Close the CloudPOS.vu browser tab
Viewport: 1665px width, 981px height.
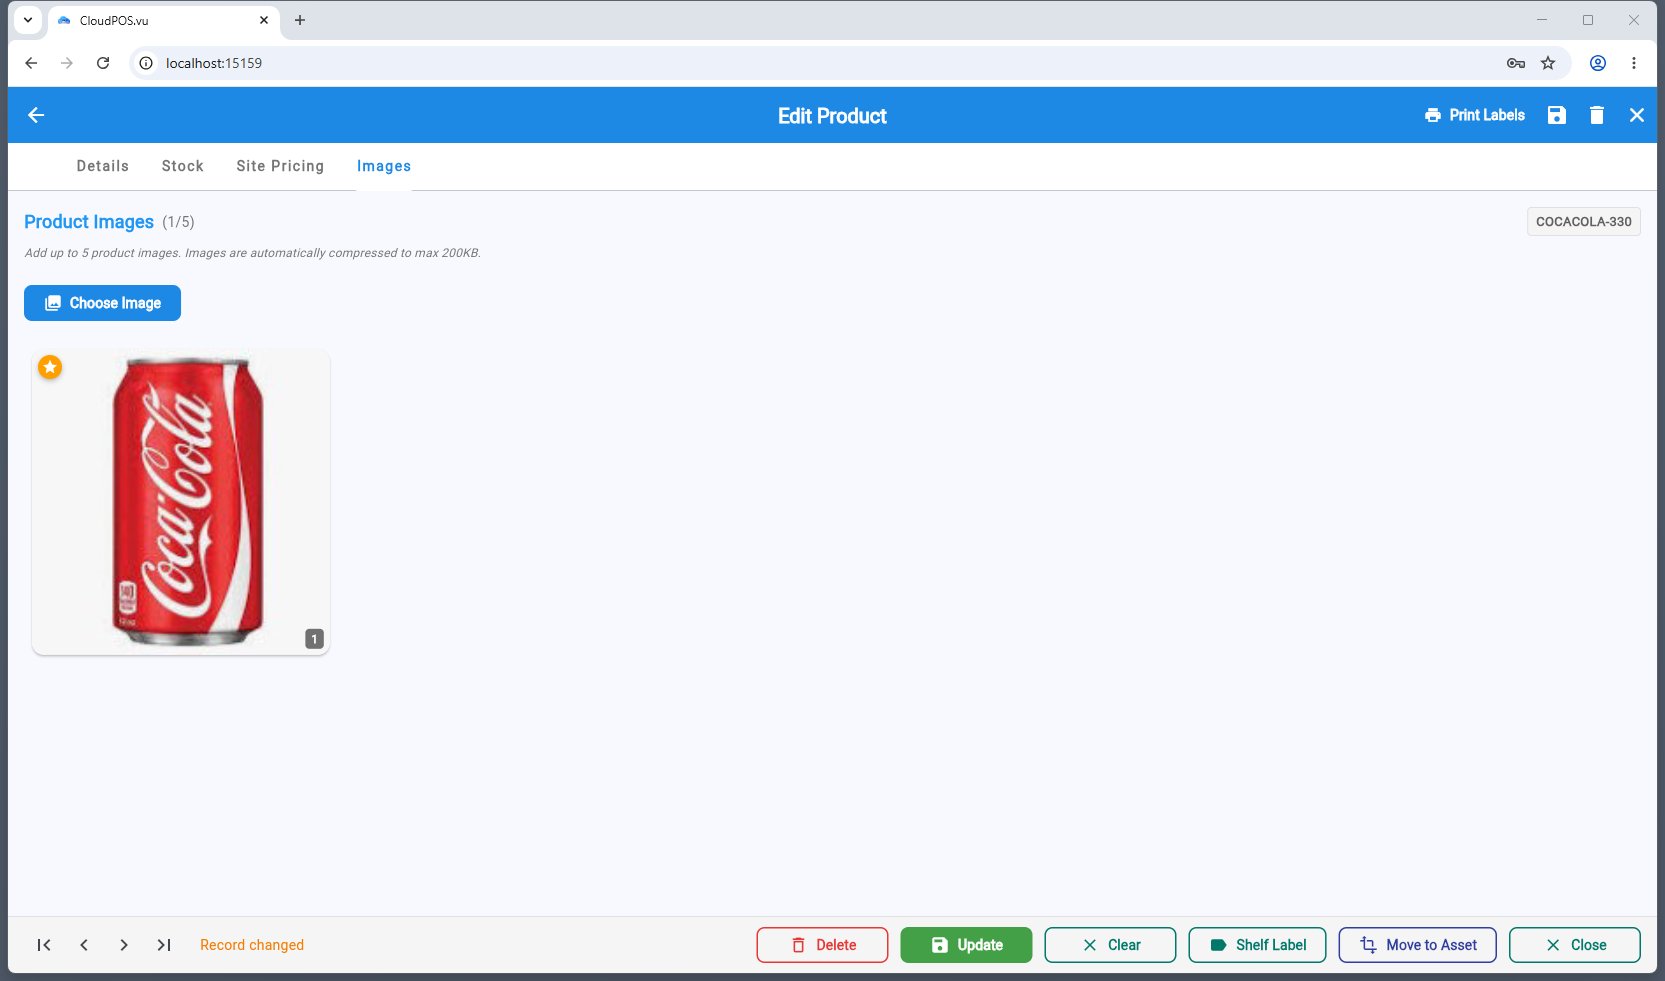click(264, 20)
